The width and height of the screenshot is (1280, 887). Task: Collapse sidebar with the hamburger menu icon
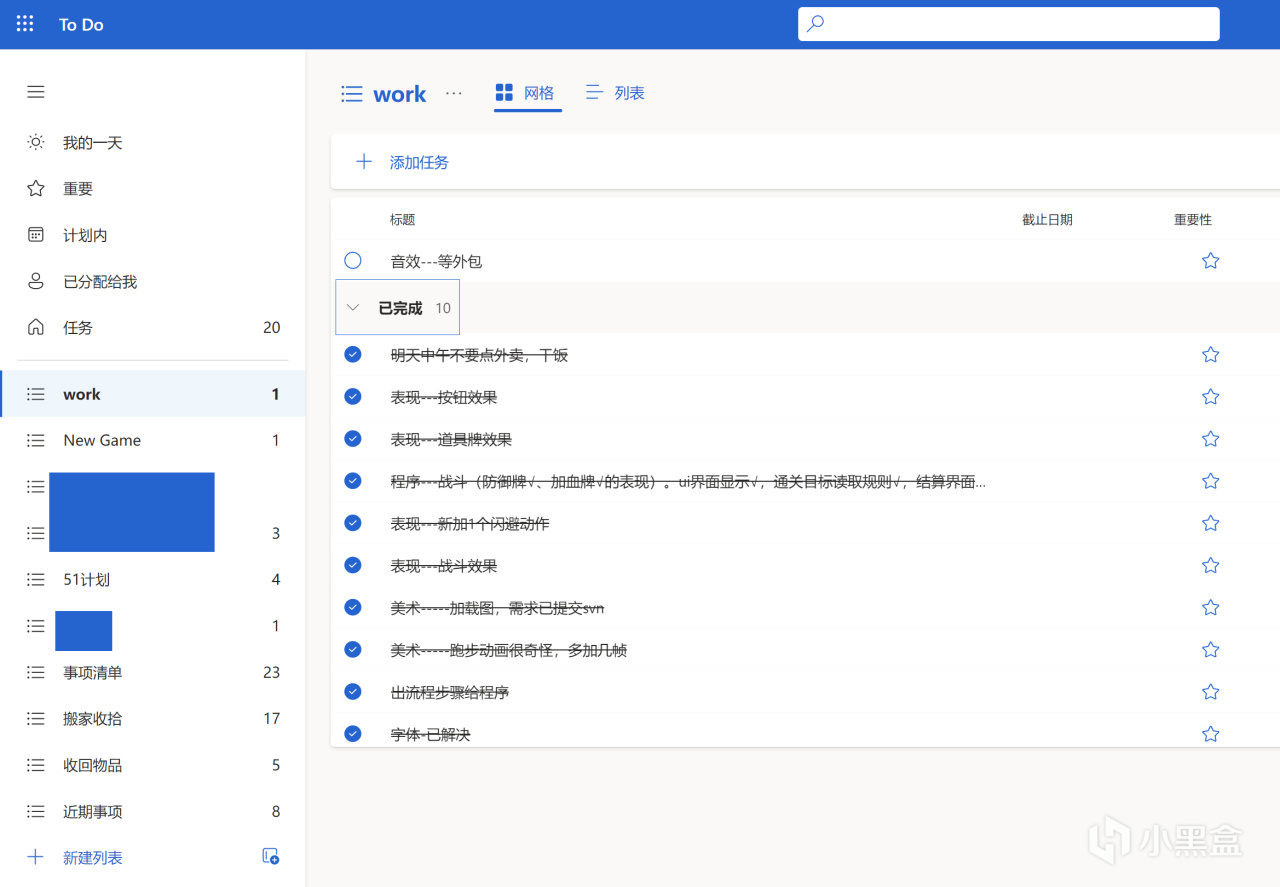(x=36, y=92)
